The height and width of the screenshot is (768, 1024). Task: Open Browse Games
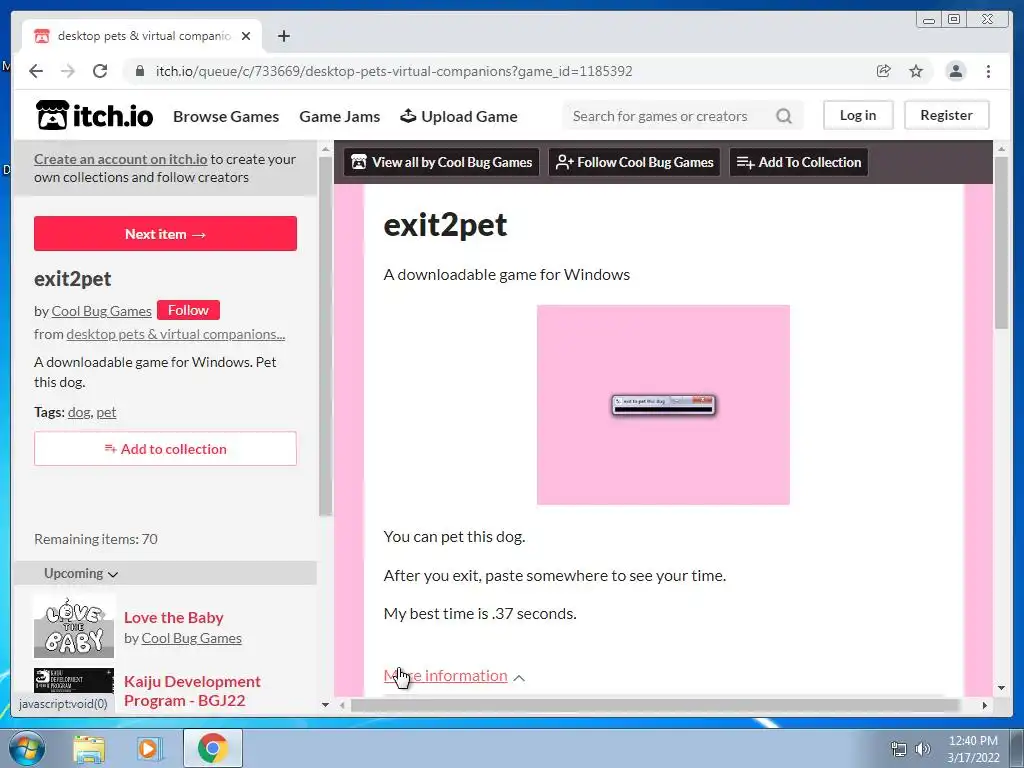[226, 117]
